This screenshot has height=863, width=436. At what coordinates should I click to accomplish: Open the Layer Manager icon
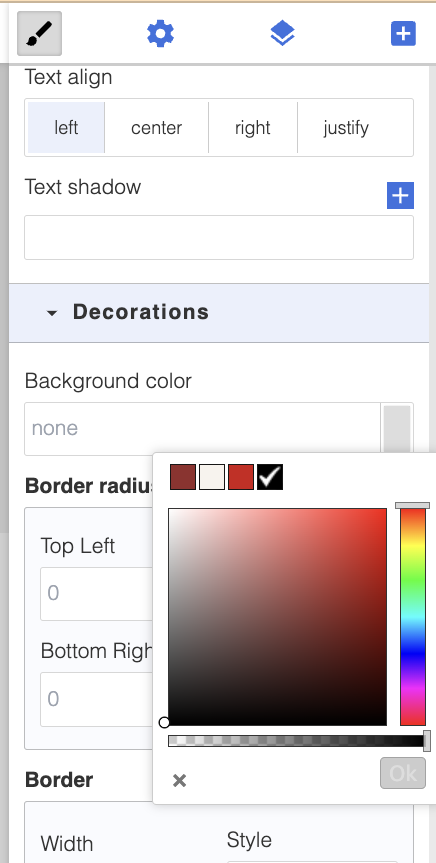click(x=282, y=34)
